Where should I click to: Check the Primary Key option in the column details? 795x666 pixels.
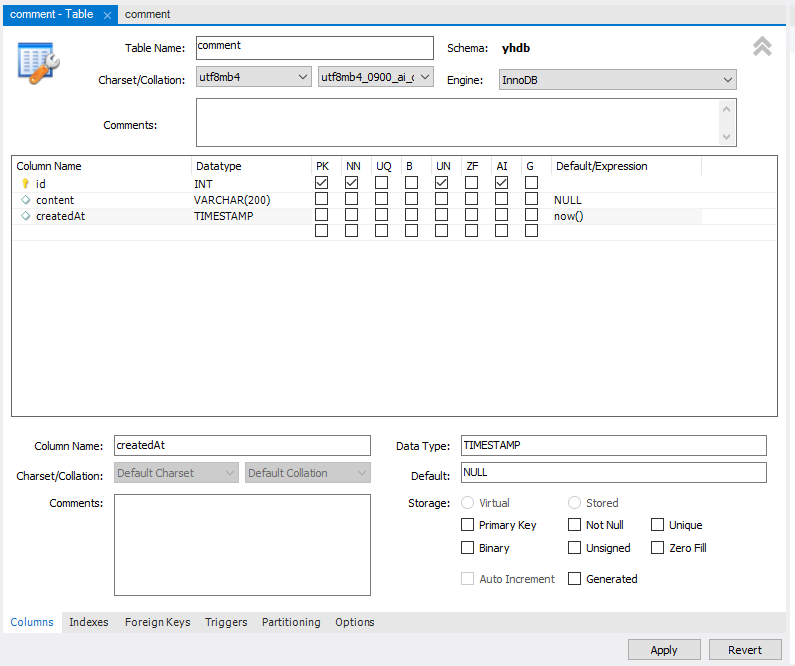click(467, 525)
